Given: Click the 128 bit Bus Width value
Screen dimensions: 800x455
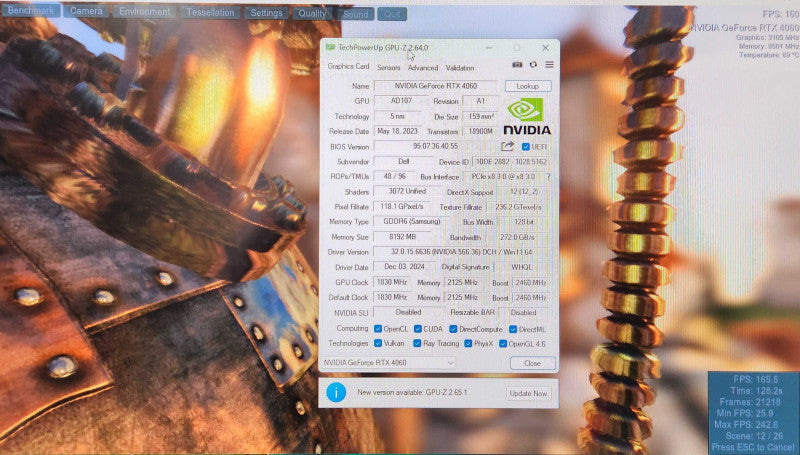Looking at the screenshot, I should coord(523,222).
